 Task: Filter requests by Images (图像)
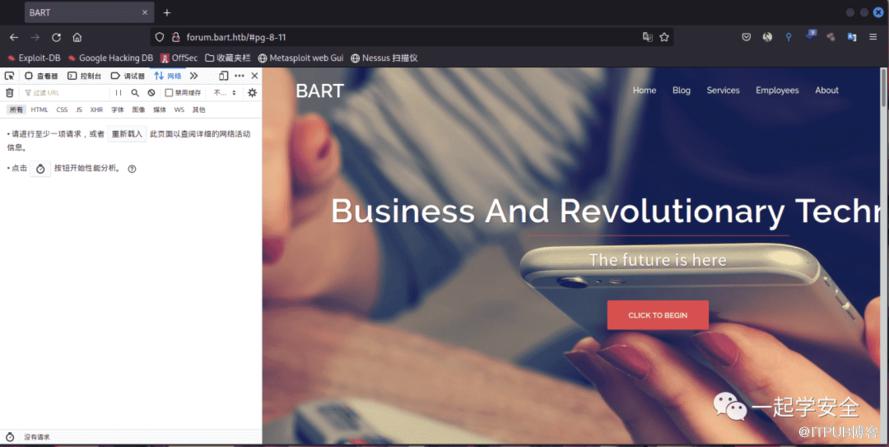pos(138,109)
